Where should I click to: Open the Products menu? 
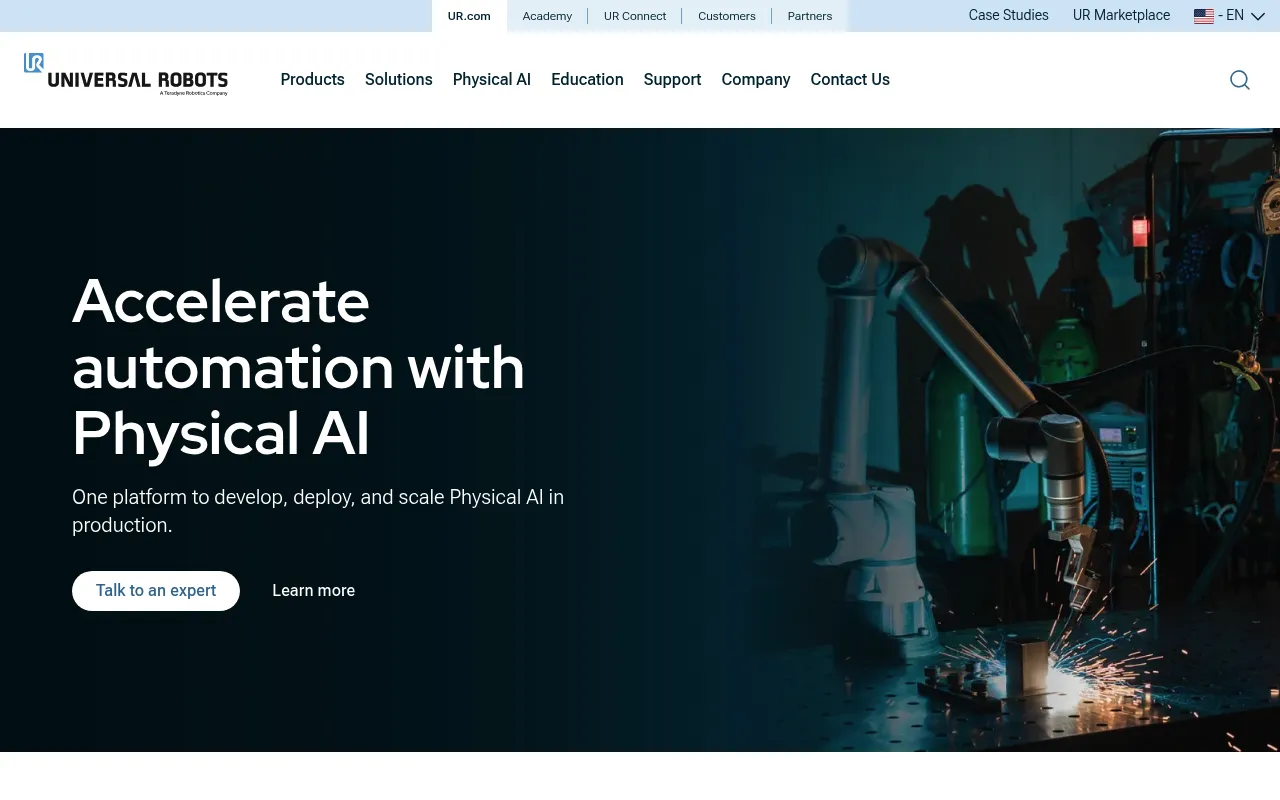tap(312, 79)
